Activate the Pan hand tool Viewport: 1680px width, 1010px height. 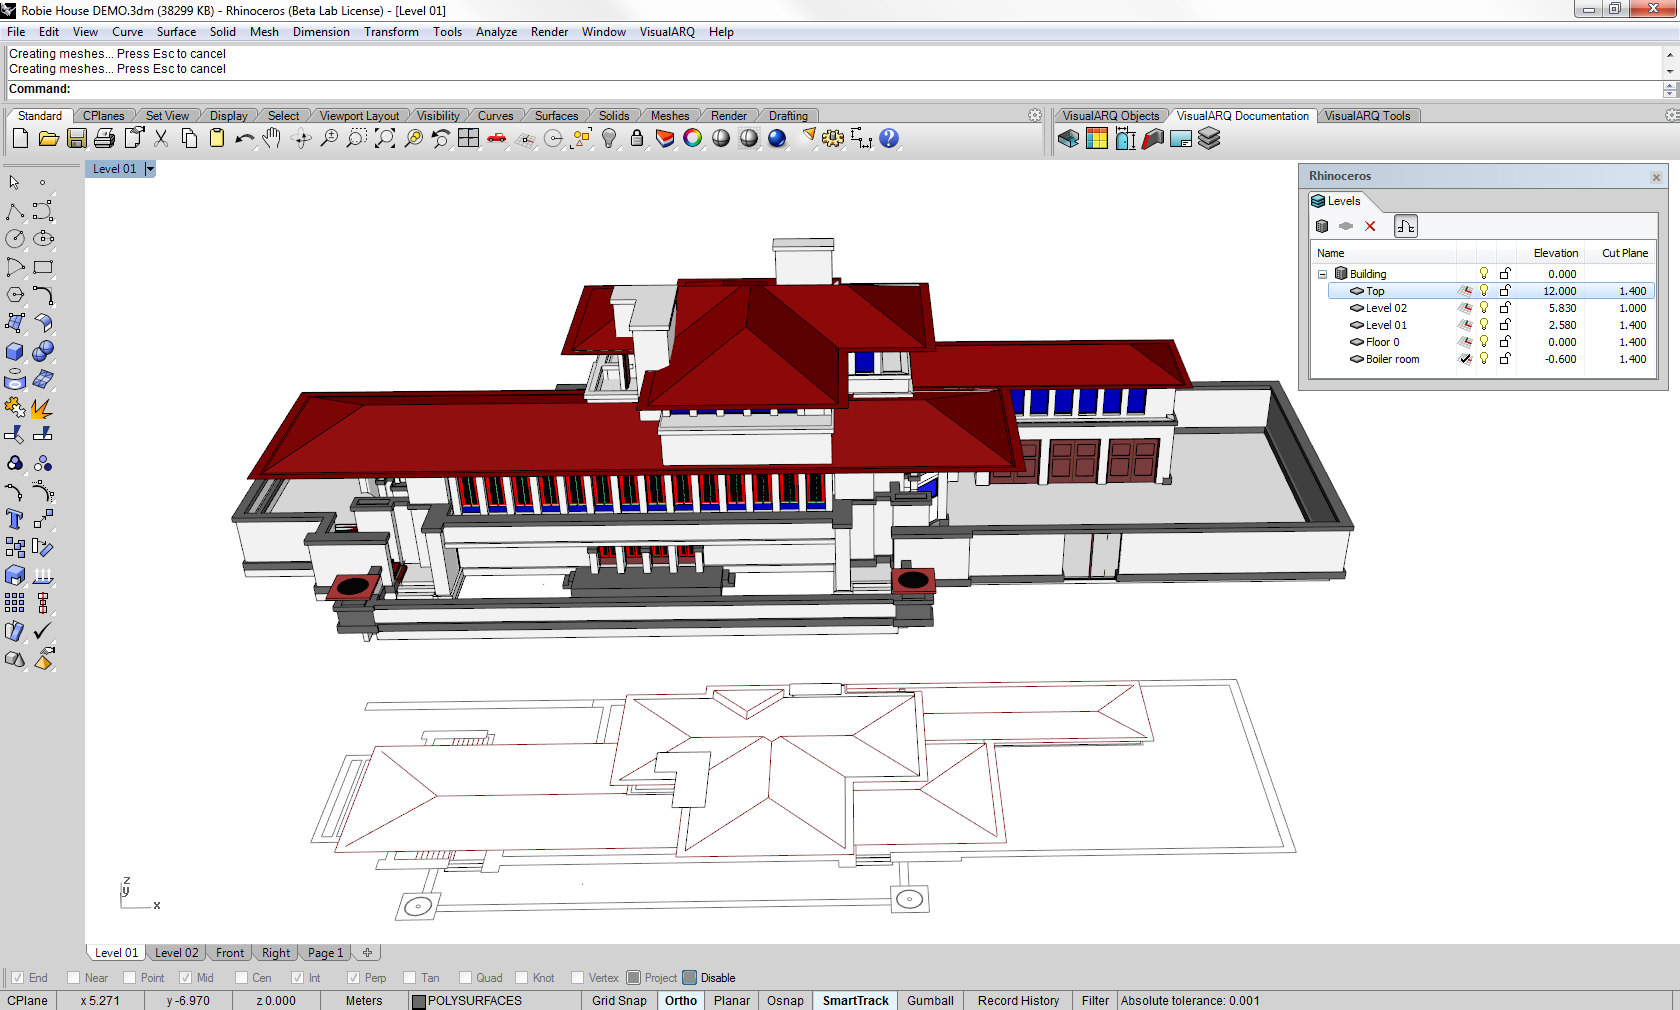tap(272, 139)
